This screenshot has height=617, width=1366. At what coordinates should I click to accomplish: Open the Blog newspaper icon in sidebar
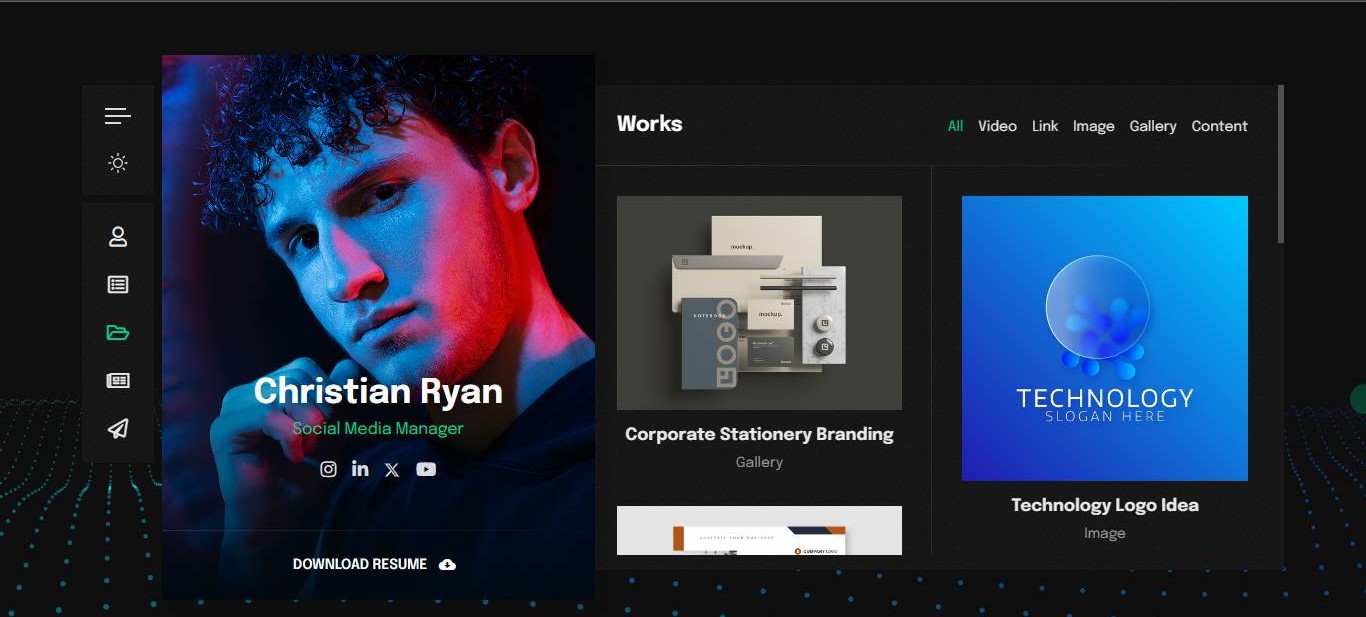click(x=118, y=381)
